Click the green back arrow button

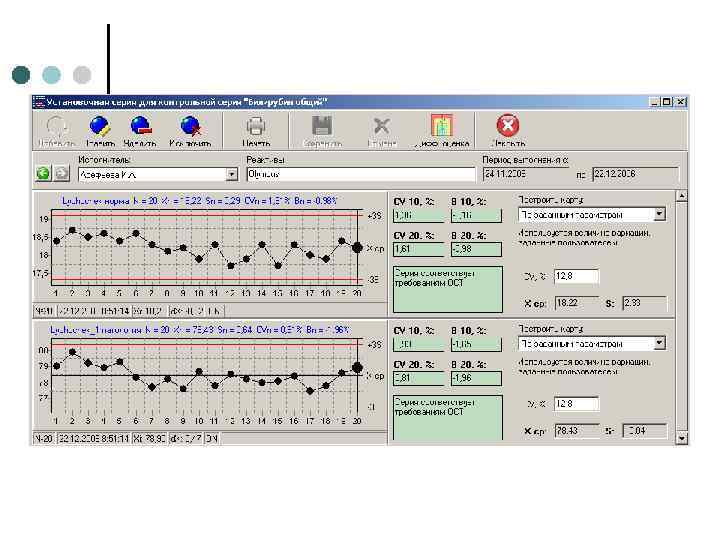pyautogui.click(x=43, y=174)
